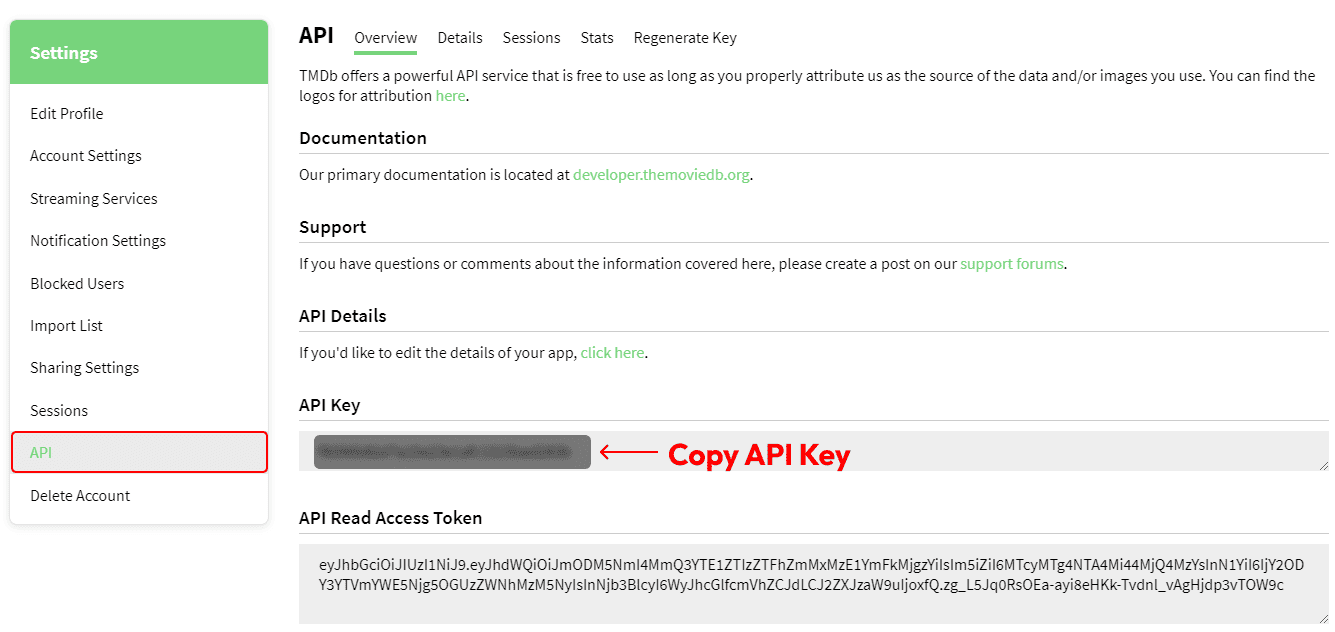Image resolution: width=1335 pixels, height=632 pixels.
Task: Select the API sidebar item
Action: tap(41, 453)
